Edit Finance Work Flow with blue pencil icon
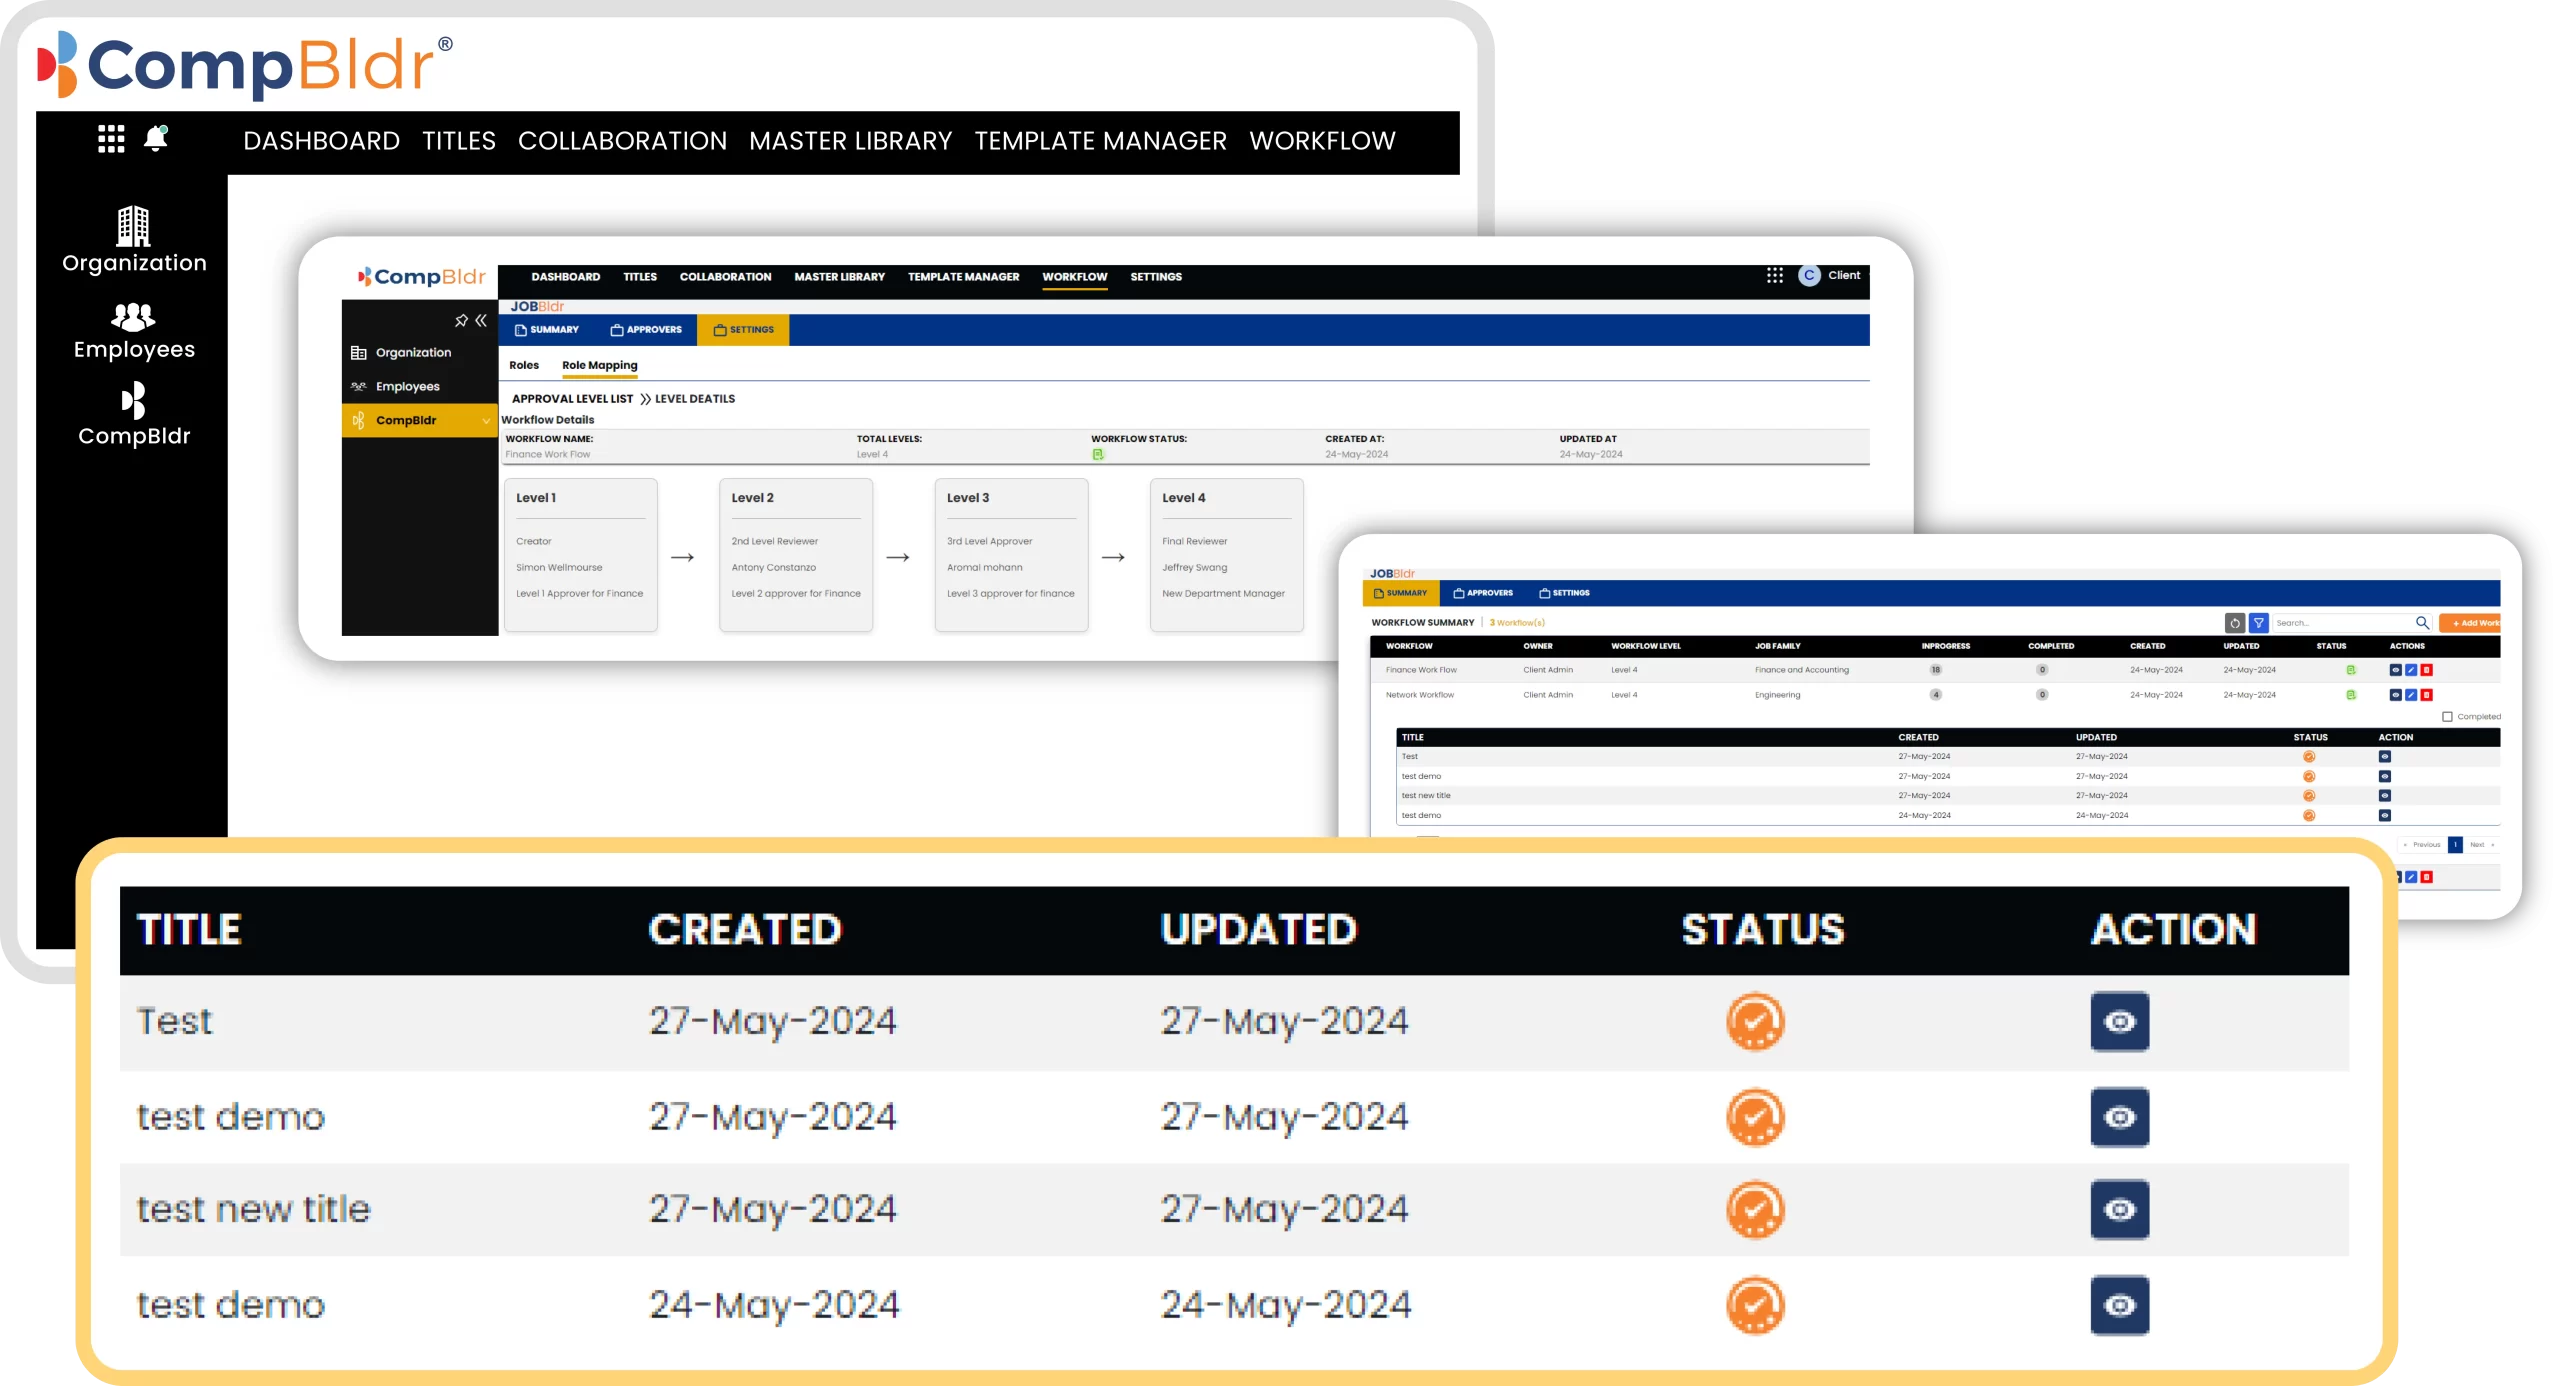The height and width of the screenshot is (1386, 2560). coord(2411,671)
